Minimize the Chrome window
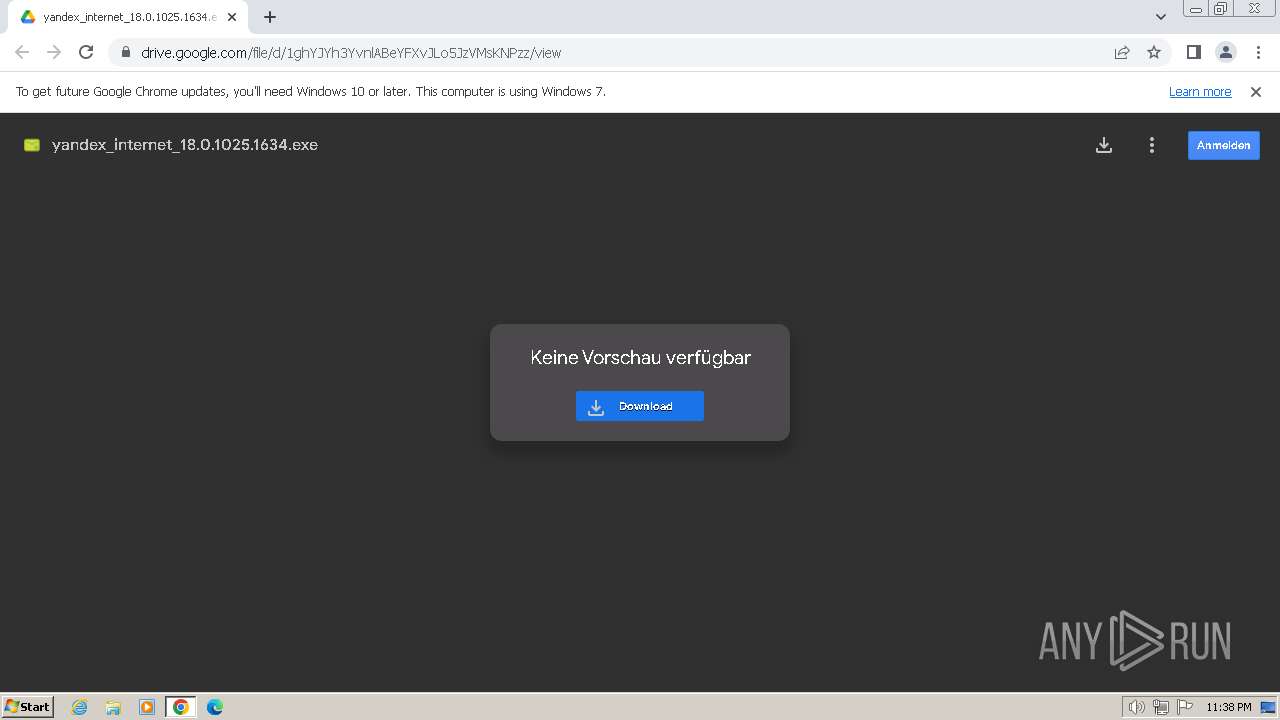This screenshot has width=1280, height=720. 1196,8
